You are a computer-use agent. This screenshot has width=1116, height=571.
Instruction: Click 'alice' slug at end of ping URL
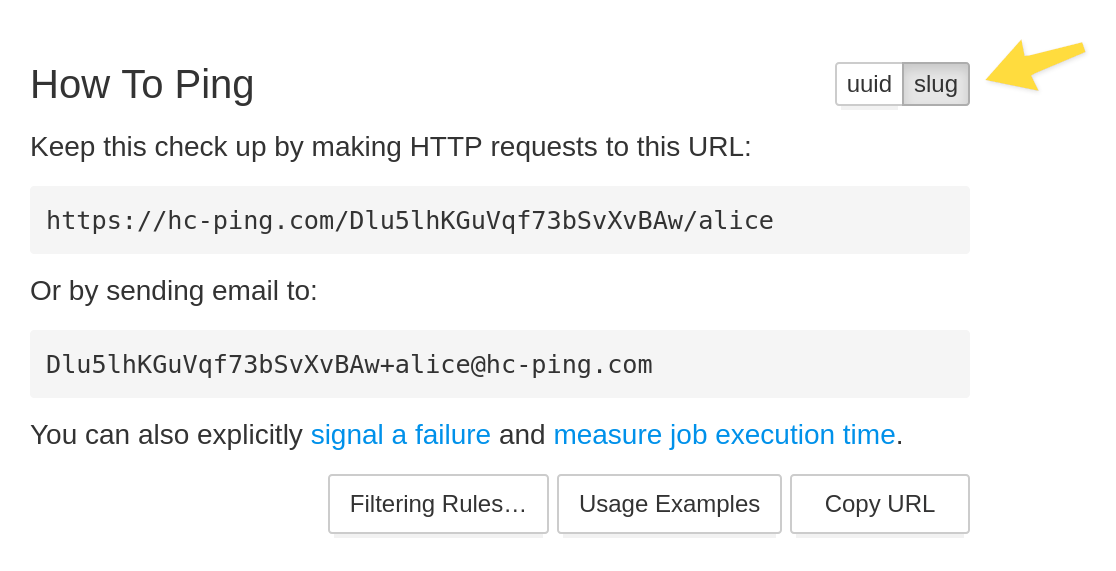pyautogui.click(x=735, y=221)
